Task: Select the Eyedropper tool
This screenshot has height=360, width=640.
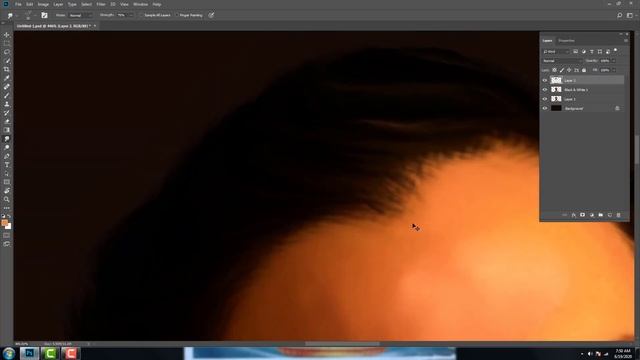Action: click(7, 78)
